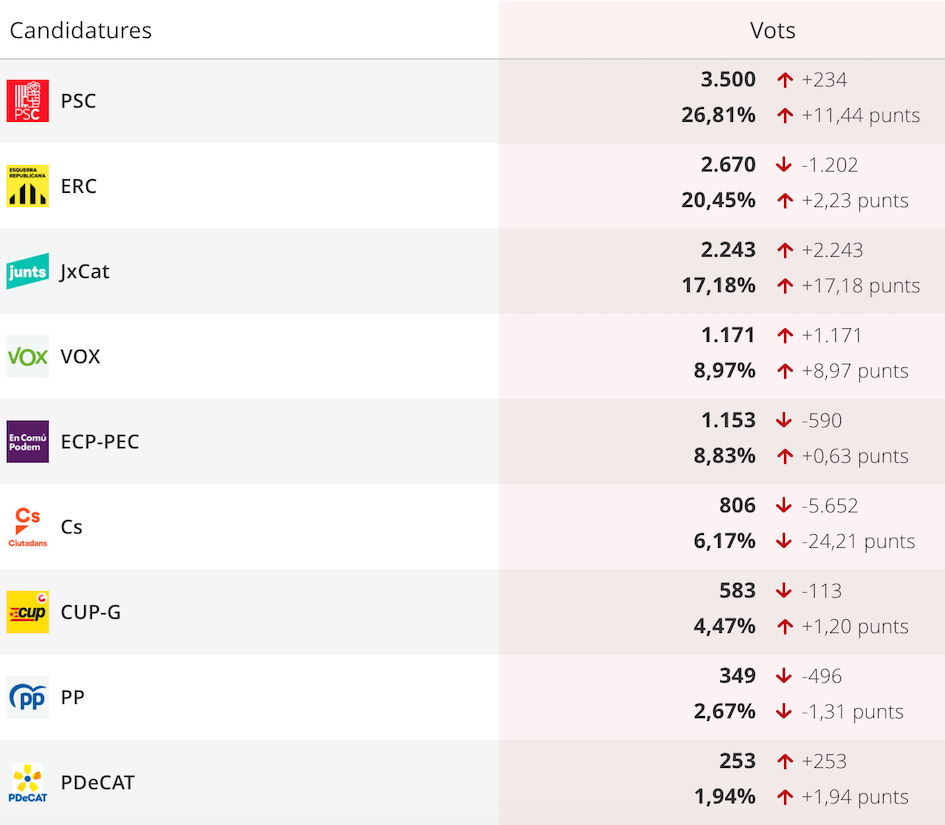The height and width of the screenshot is (825, 945).
Task: Click the down arrow beside -5.652
Action: [784, 505]
